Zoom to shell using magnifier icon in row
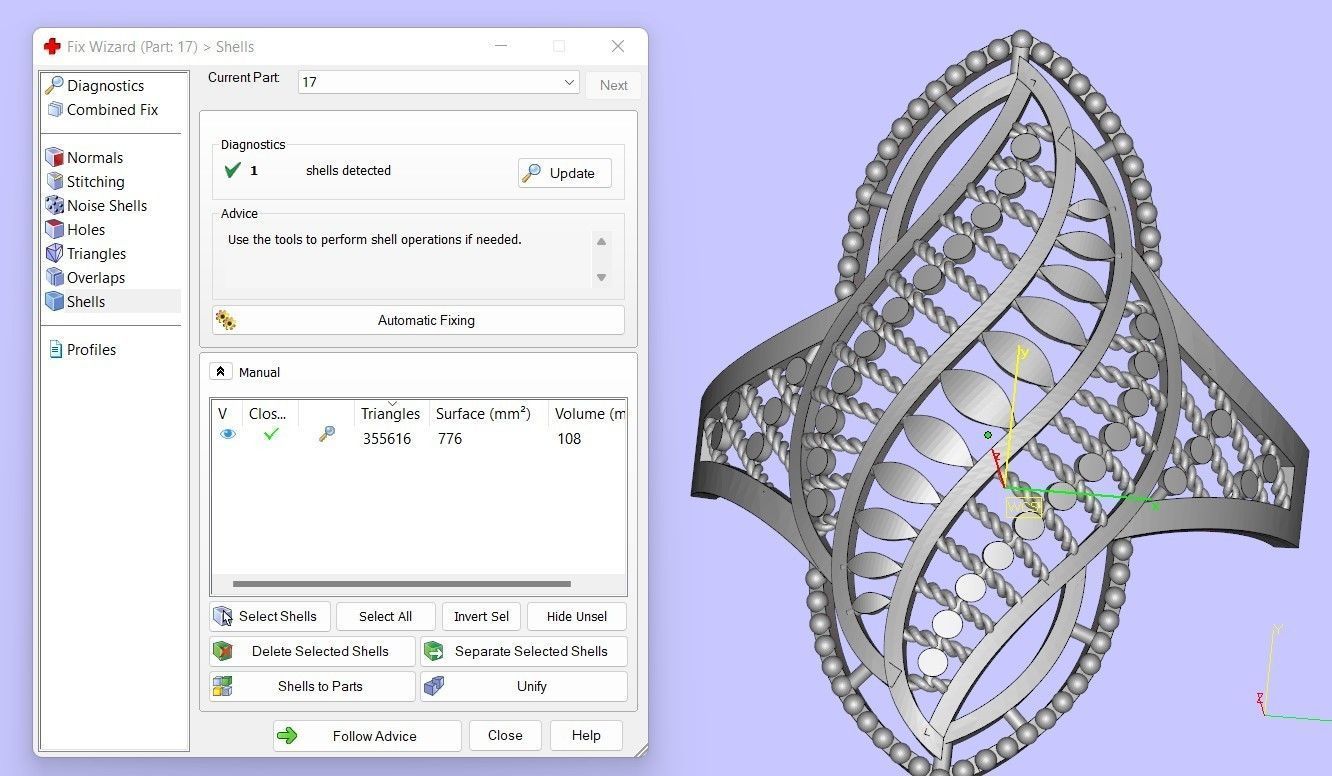 coord(326,434)
